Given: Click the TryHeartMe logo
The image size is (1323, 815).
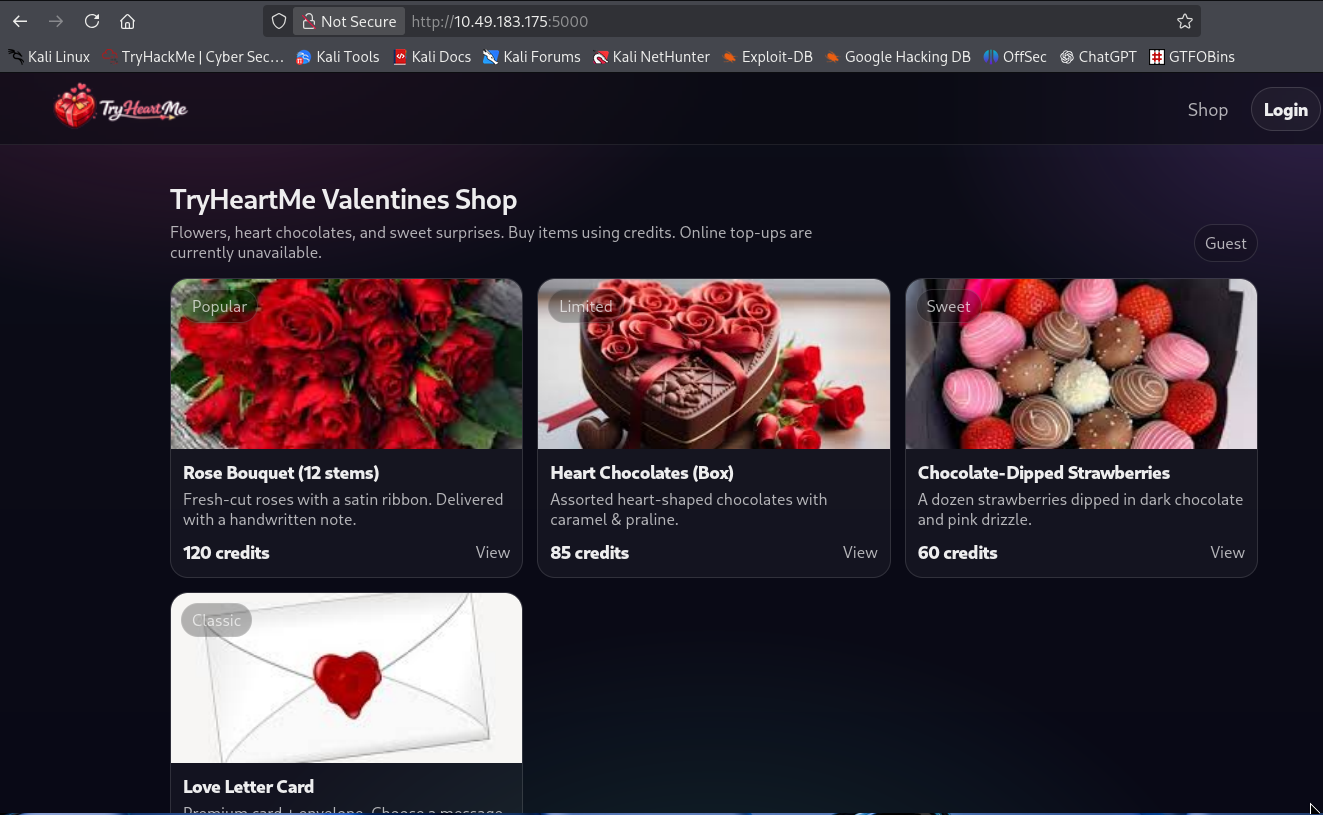Looking at the screenshot, I should pyautogui.click(x=121, y=107).
